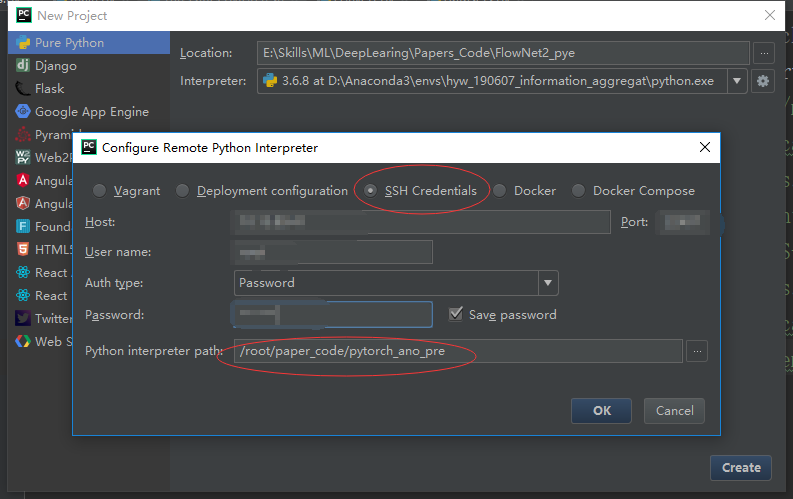The height and width of the screenshot is (499, 793).
Task: Click the Google App Engine icon
Action: [23, 111]
